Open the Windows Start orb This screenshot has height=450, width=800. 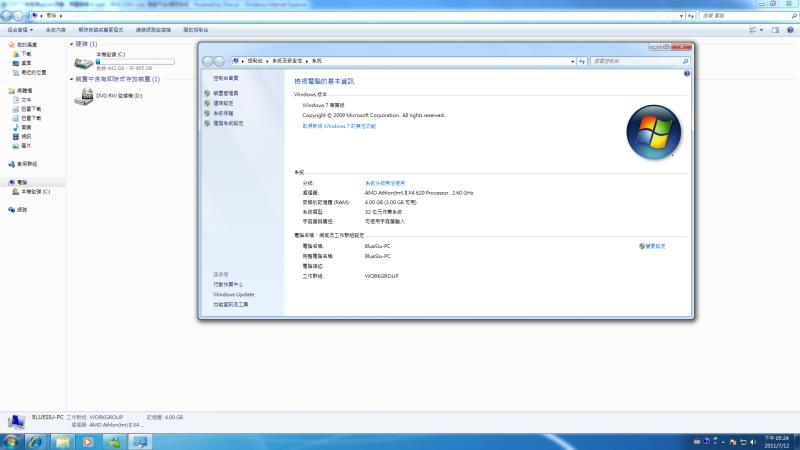(10, 442)
